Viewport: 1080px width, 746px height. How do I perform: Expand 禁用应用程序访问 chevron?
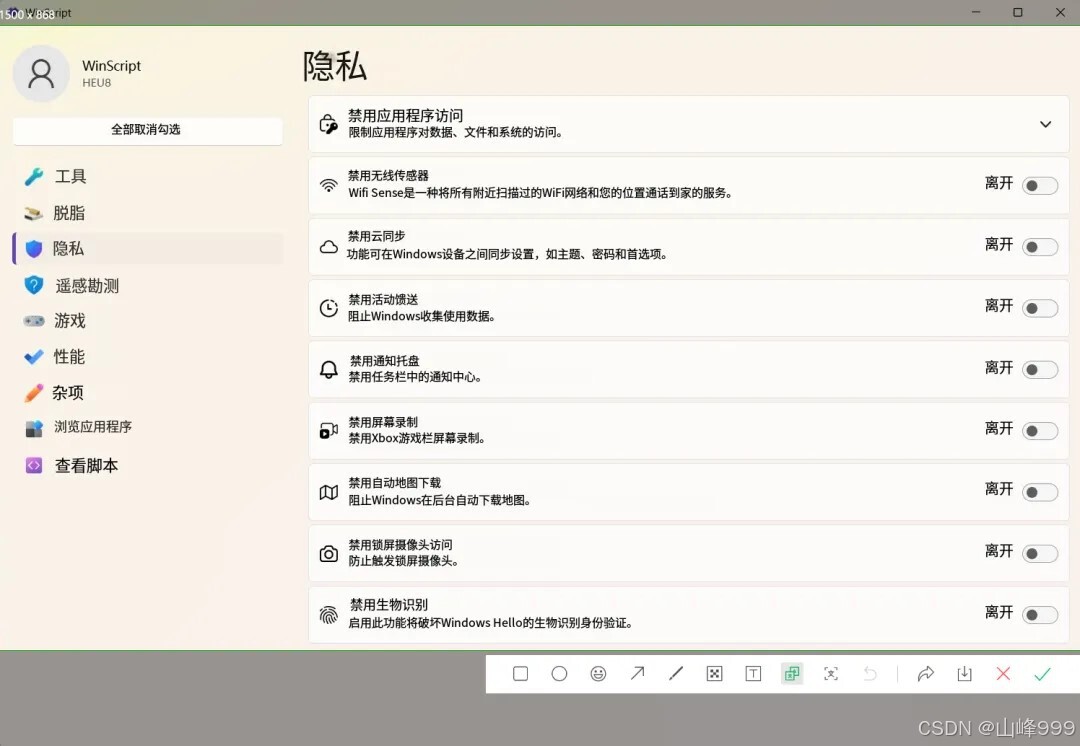pos(1046,124)
